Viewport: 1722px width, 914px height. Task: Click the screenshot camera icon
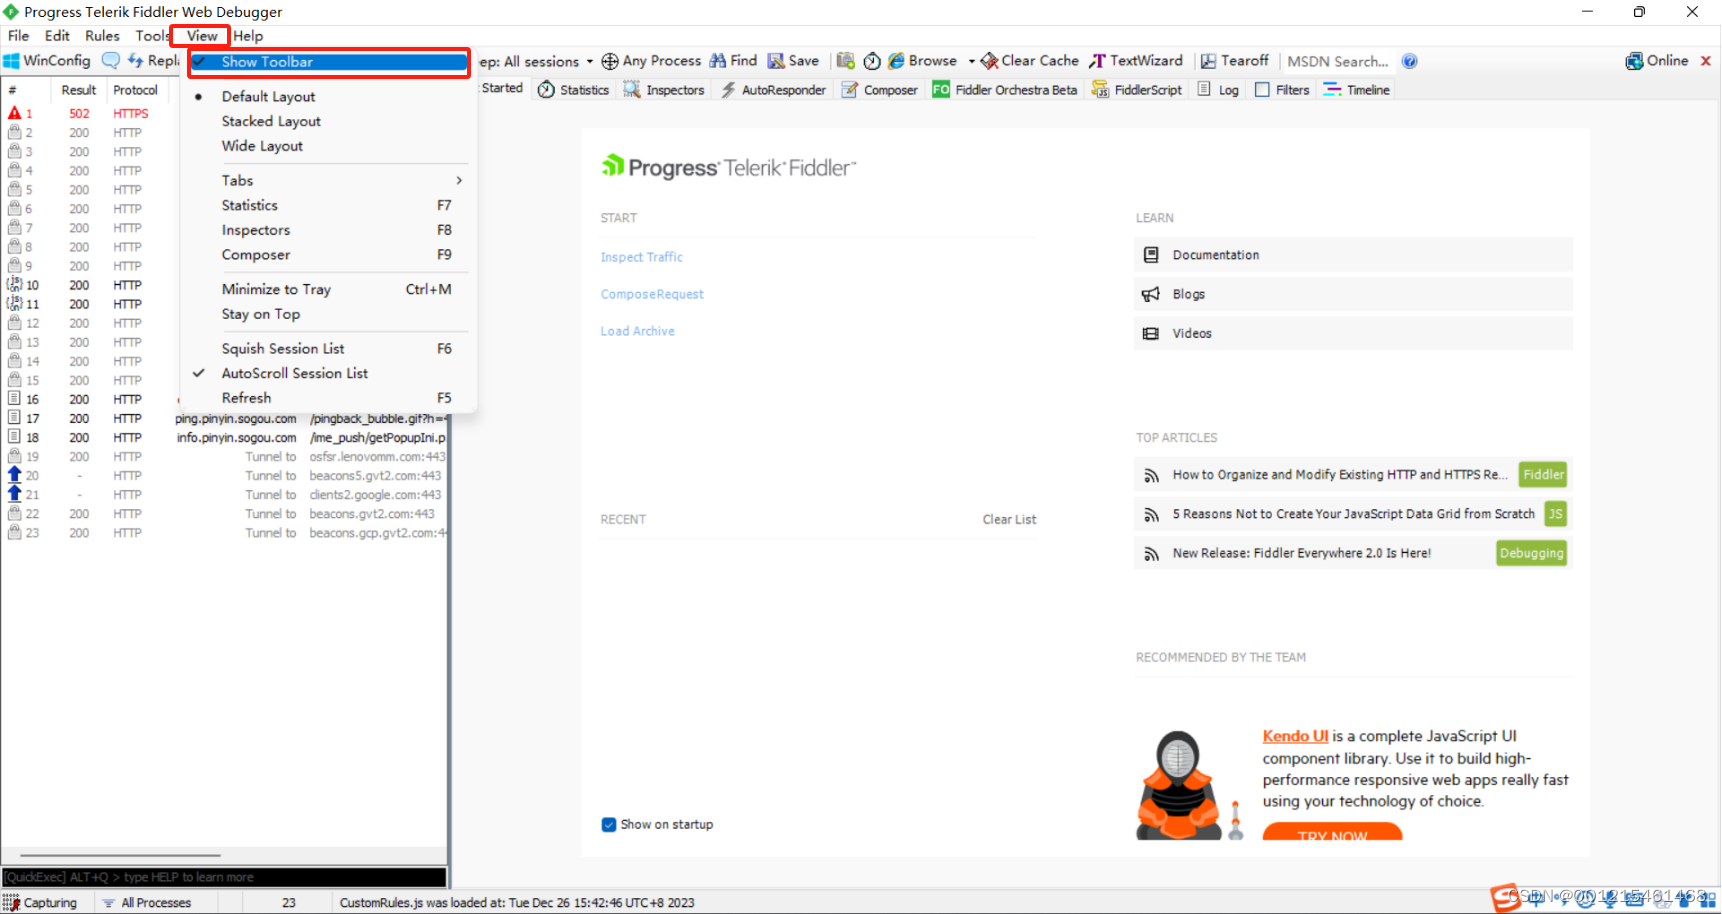click(846, 61)
